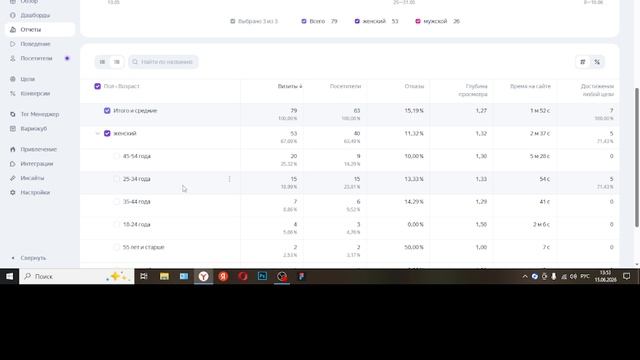Image resolution: width=640 pixels, height=360 pixels.
Task: Open the Конверсии menu item
Action: pos(35,93)
